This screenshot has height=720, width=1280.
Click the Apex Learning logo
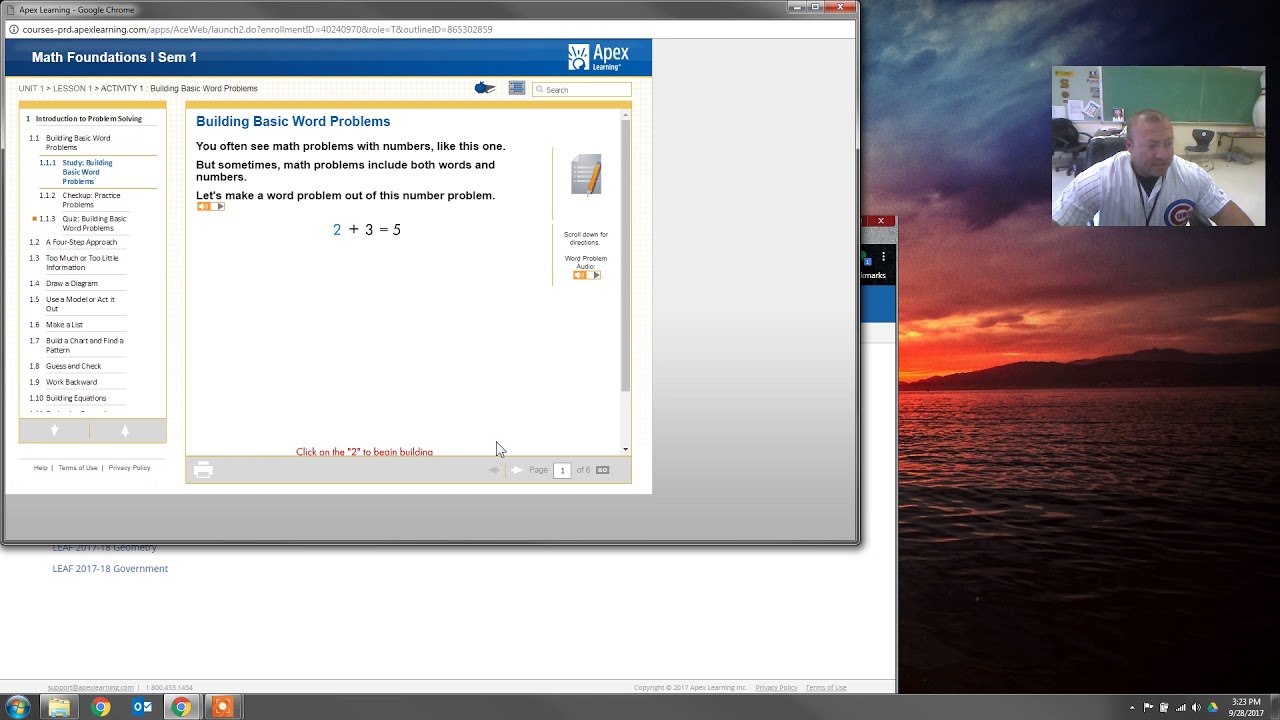tap(598, 57)
